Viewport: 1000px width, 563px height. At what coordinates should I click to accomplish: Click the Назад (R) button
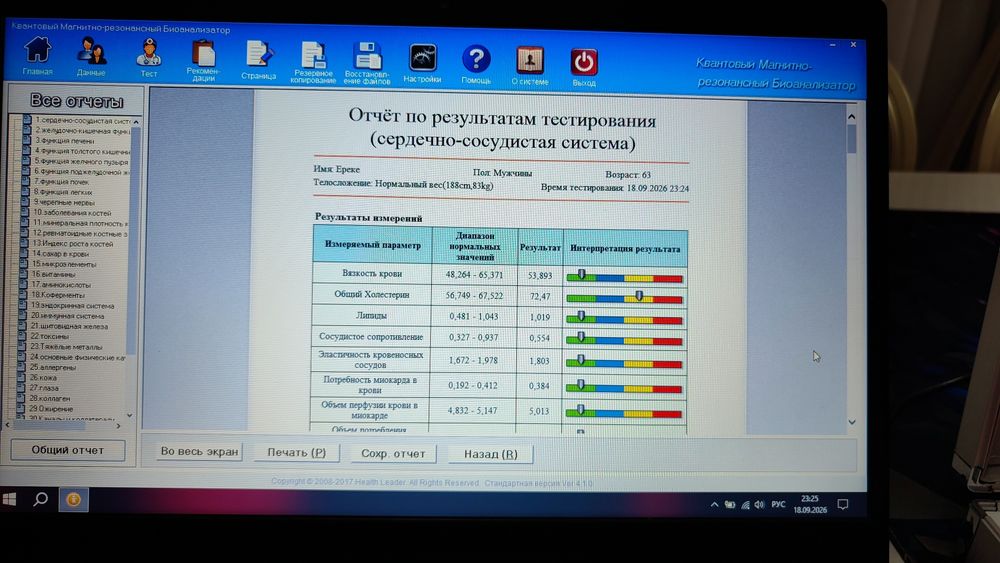click(x=490, y=454)
